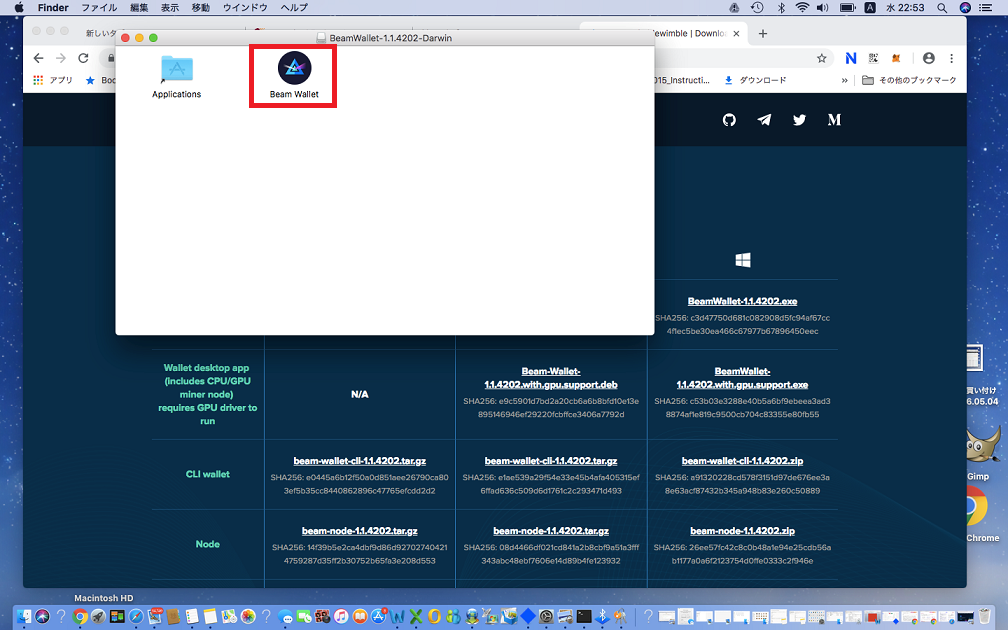The height and width of the screenshot is (630, 1008).
Task: Bookmark this page with Chrome's star icon
Action: [x=822, y=58]
